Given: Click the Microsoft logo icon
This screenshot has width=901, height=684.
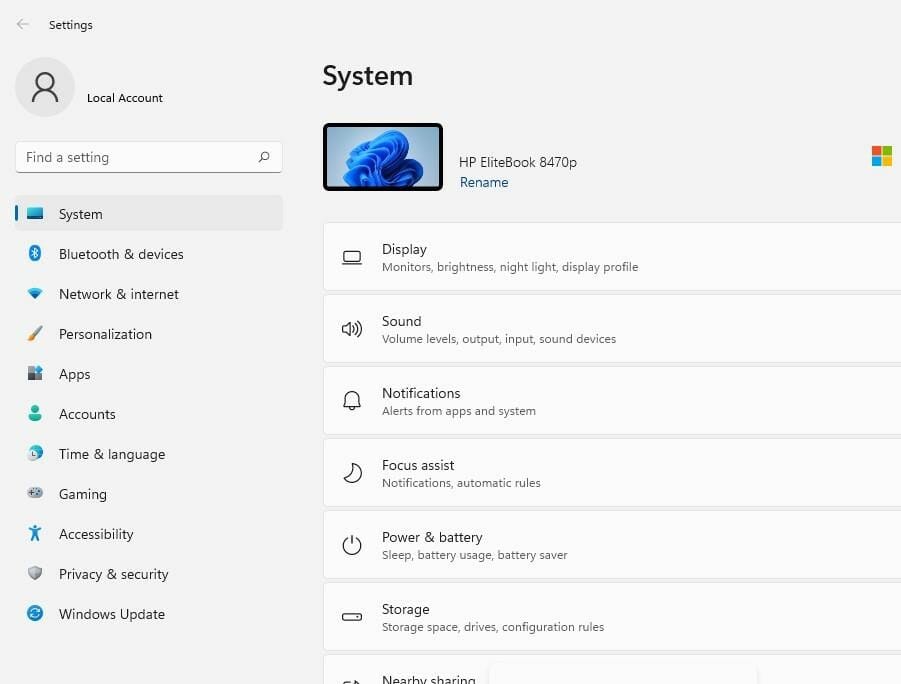Looking at the screenshot, I should pos(881,156).
